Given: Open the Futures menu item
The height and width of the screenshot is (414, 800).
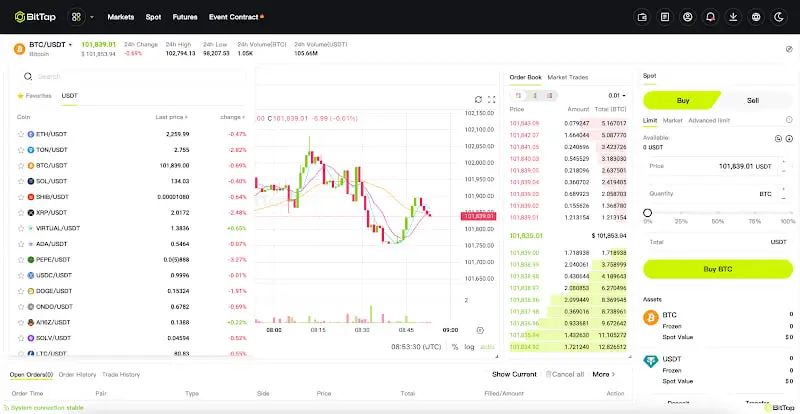Looking at the screenshot, I should click(x=185, y=17).
